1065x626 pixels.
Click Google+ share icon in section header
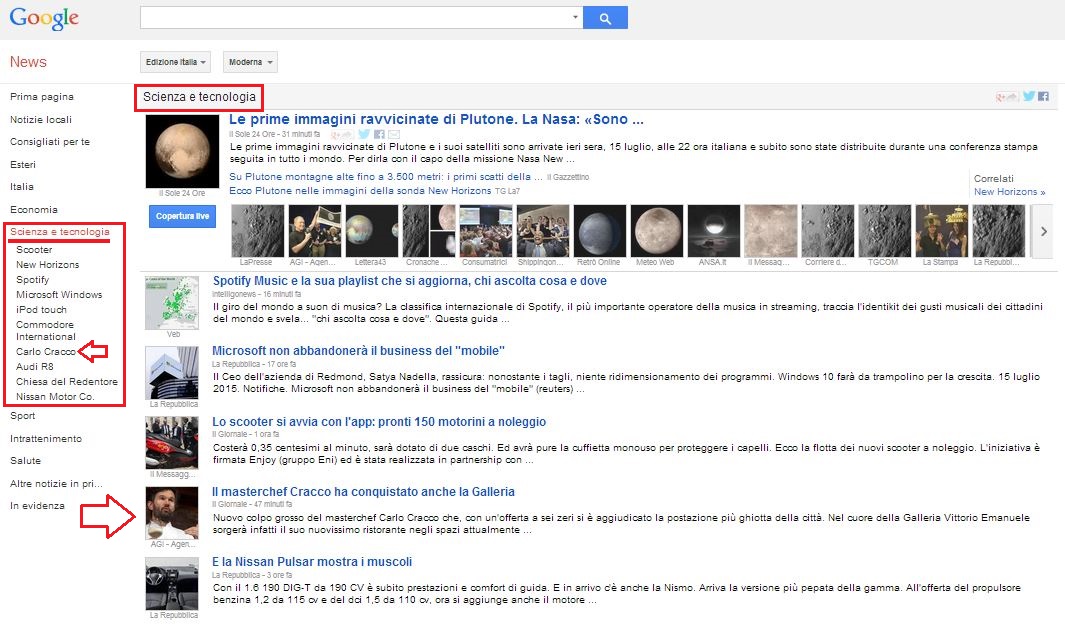click(1006, 97)
